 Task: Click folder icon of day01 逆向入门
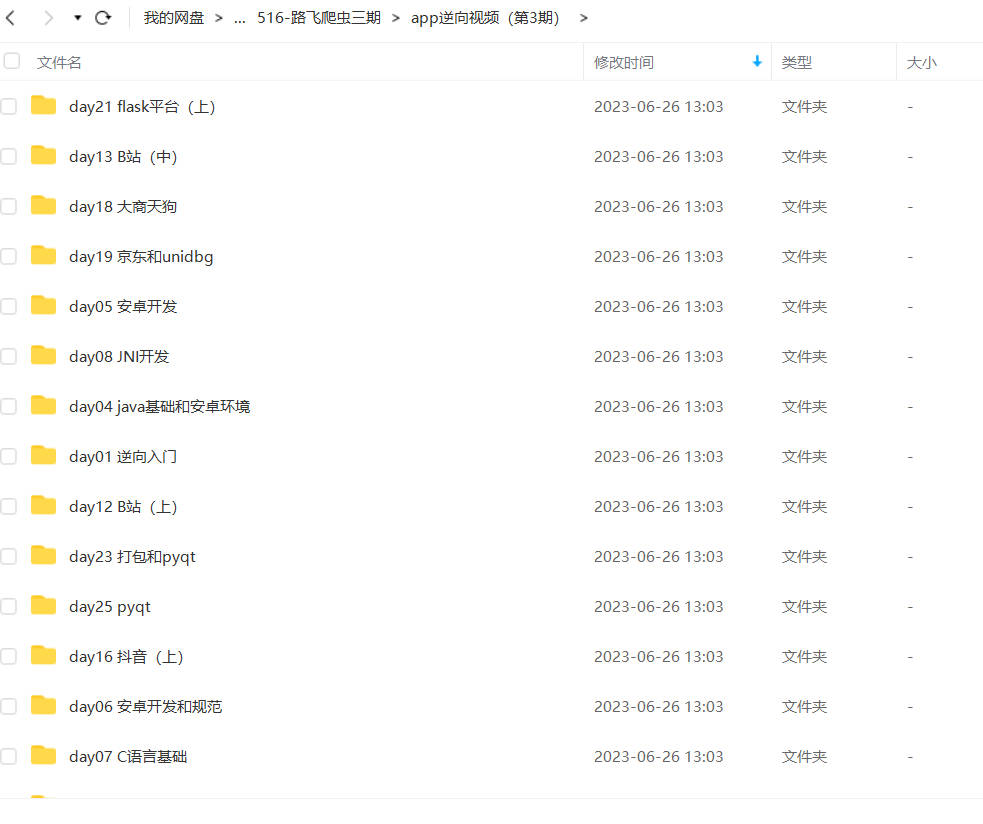click(x=43, y=455)
